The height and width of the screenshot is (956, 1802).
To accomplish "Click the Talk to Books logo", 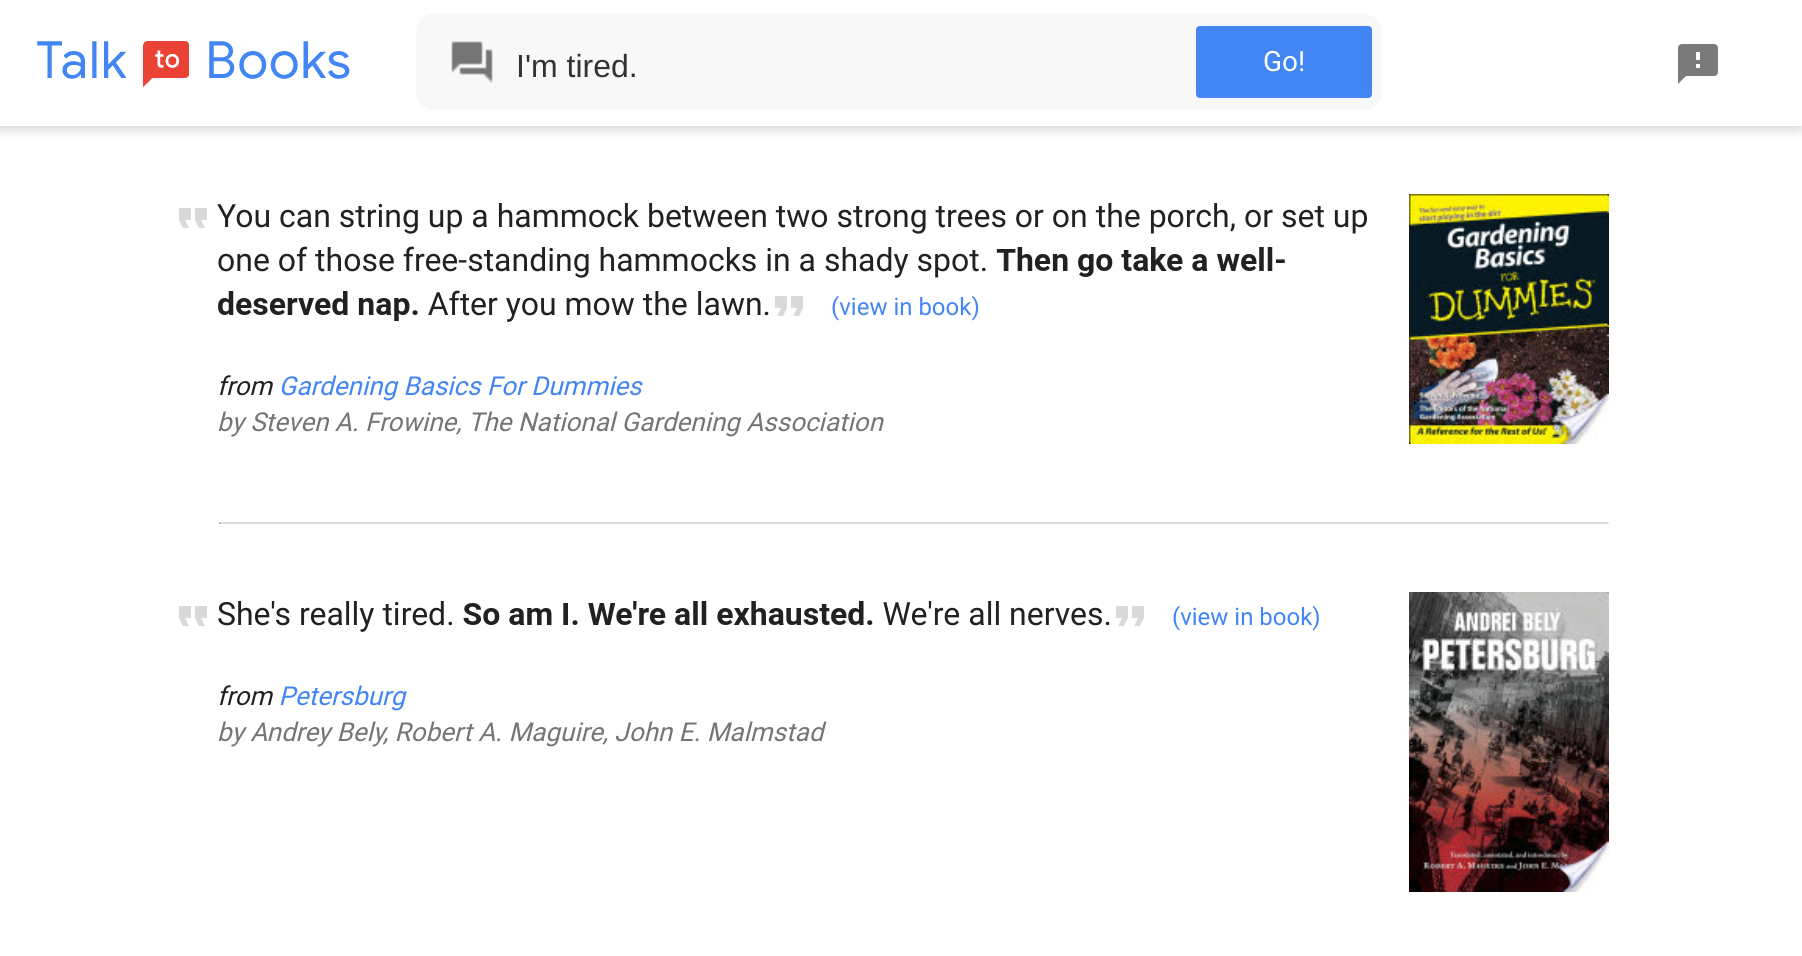I will [193, 60].
